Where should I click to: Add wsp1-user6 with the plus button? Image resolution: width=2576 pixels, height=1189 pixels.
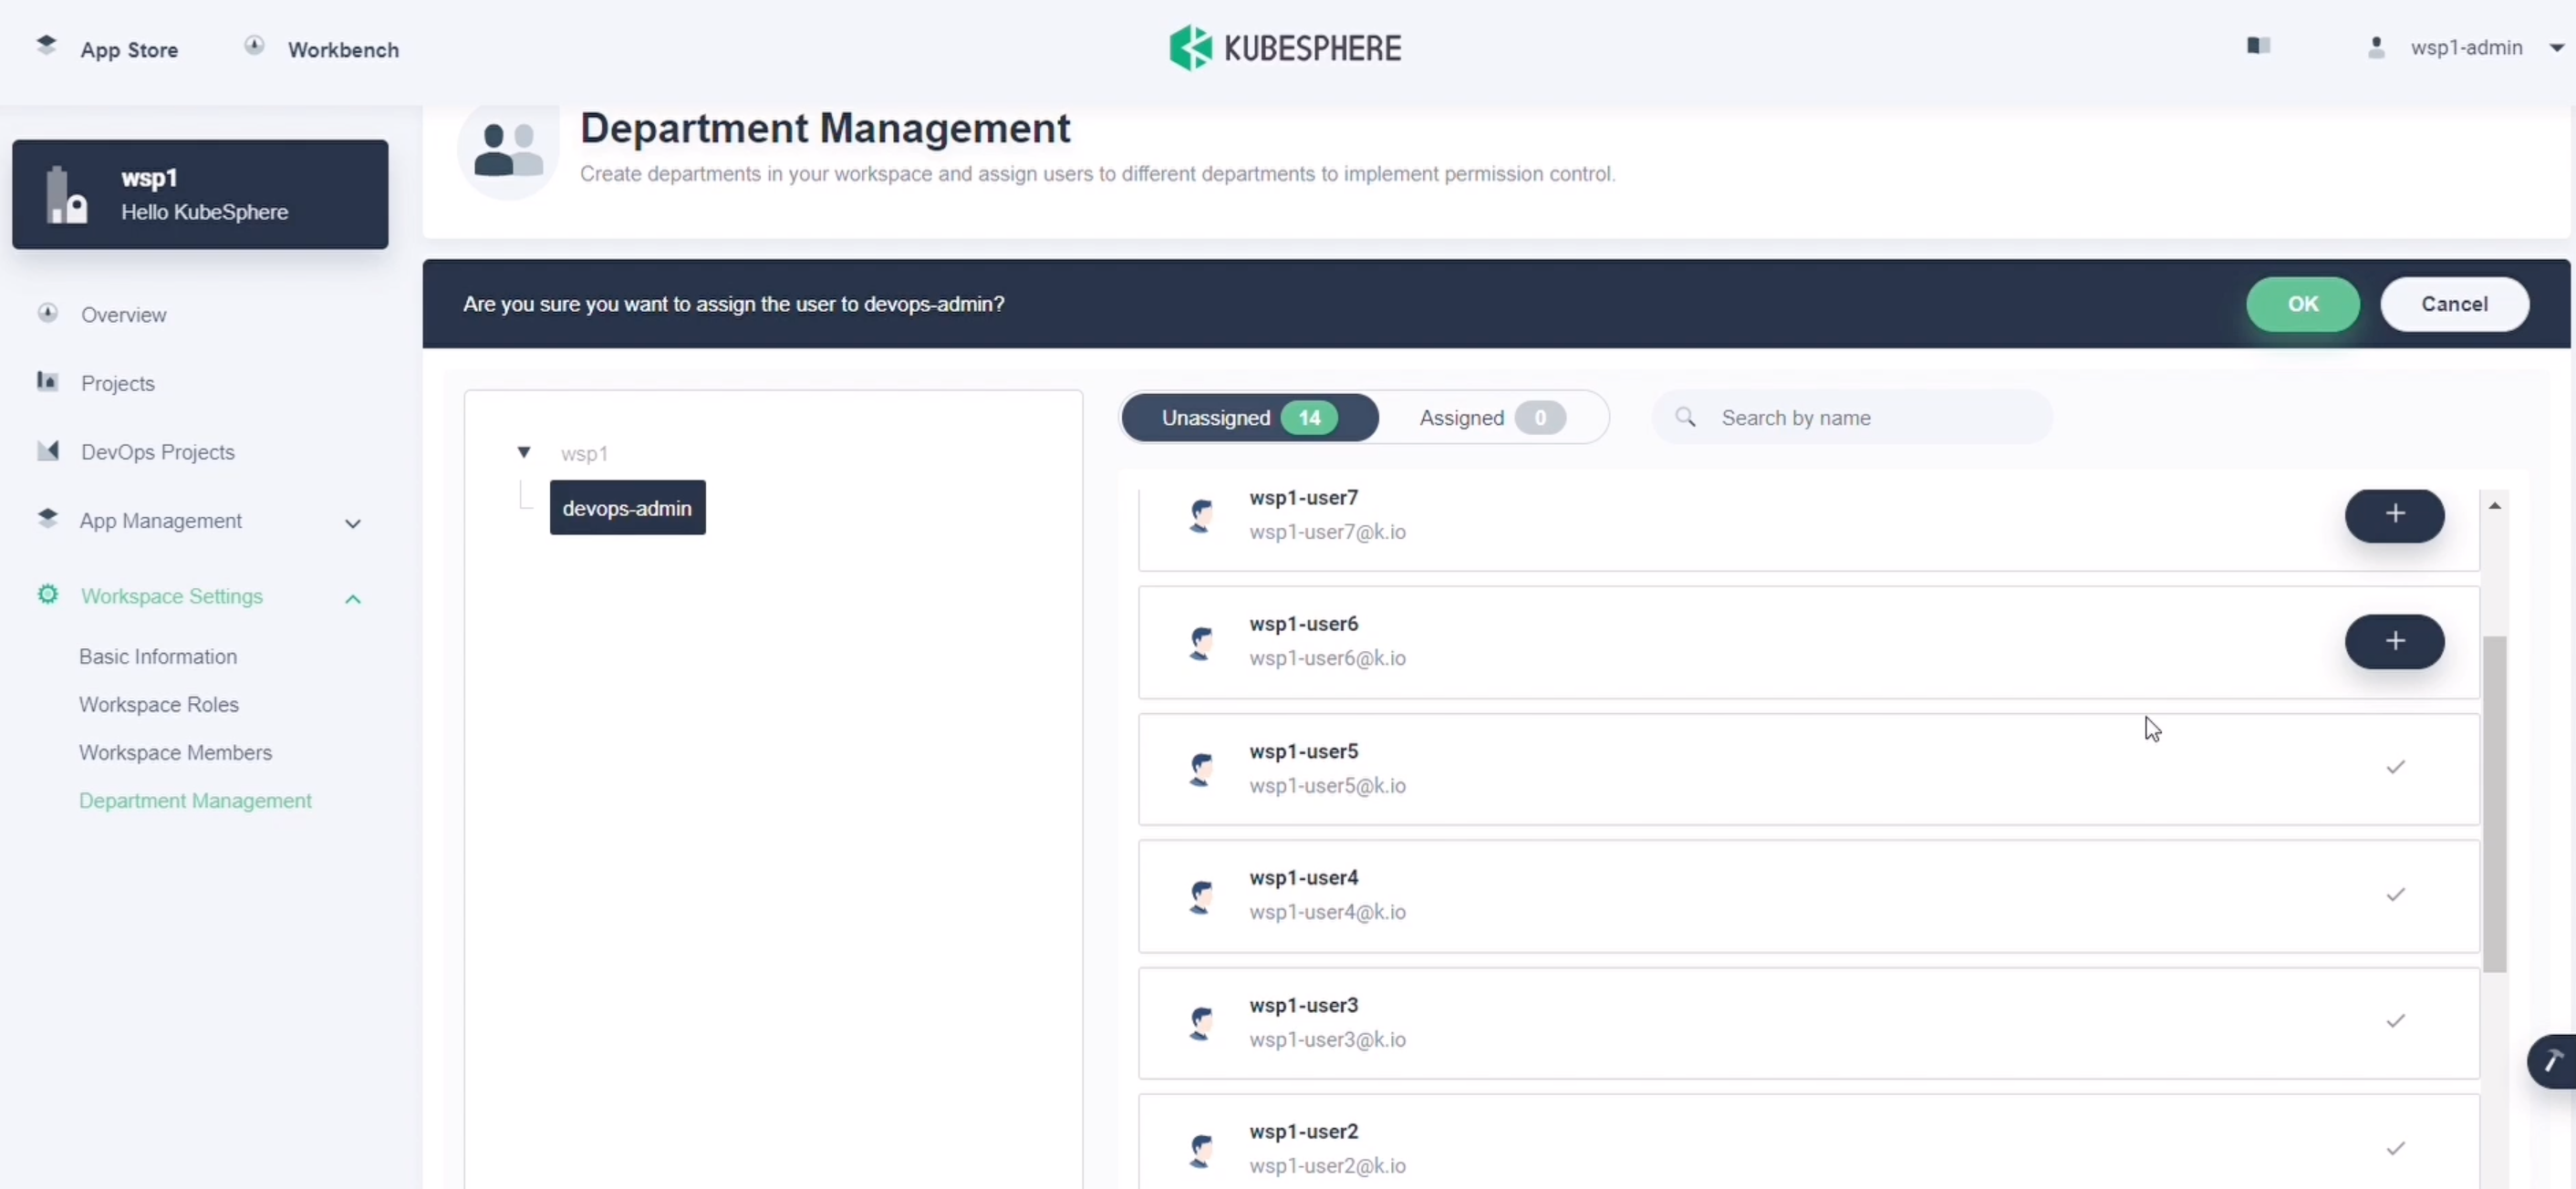click(x=2394, y=641)
